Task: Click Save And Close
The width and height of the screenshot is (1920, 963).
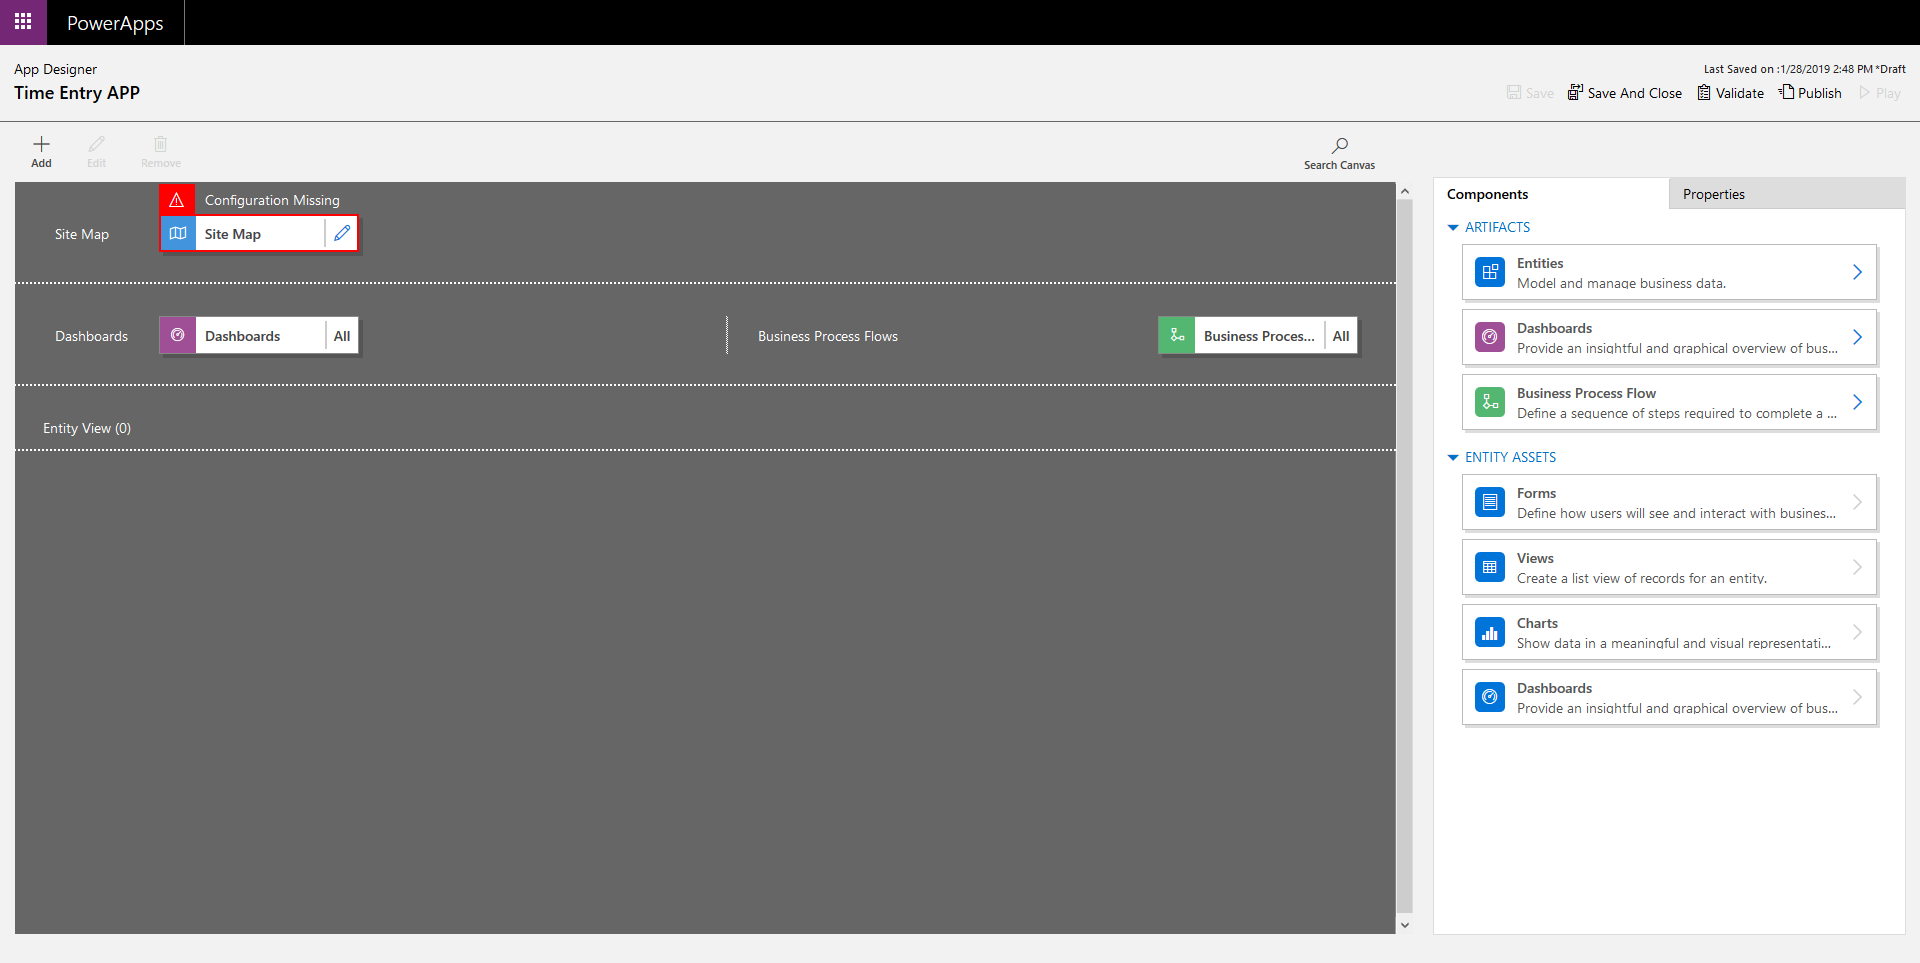Action: (x=1625, y=92)
